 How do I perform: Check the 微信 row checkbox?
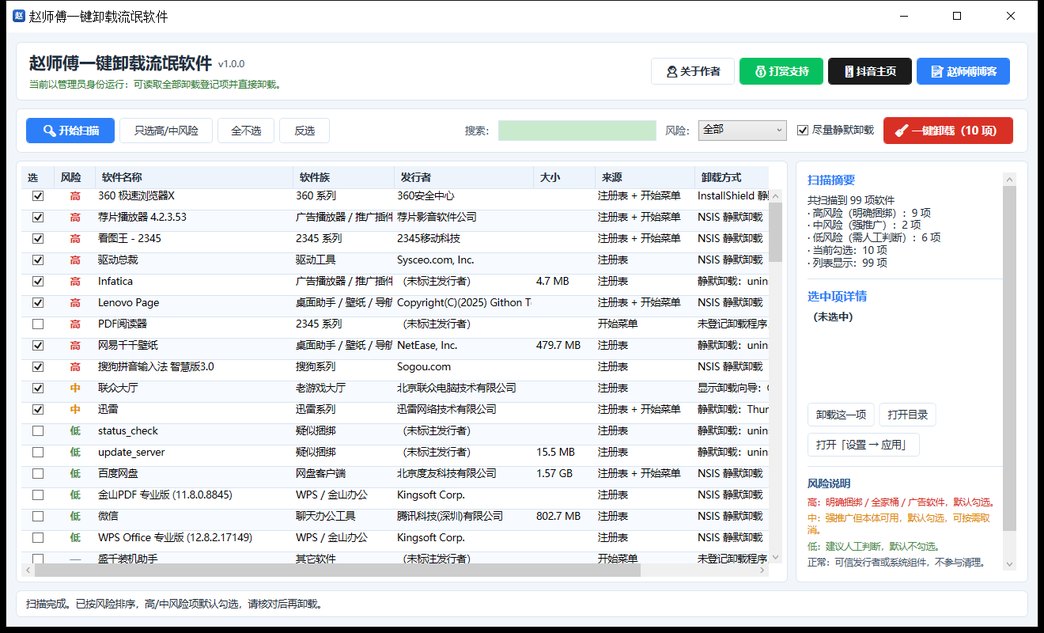click(x=38, y=516)
